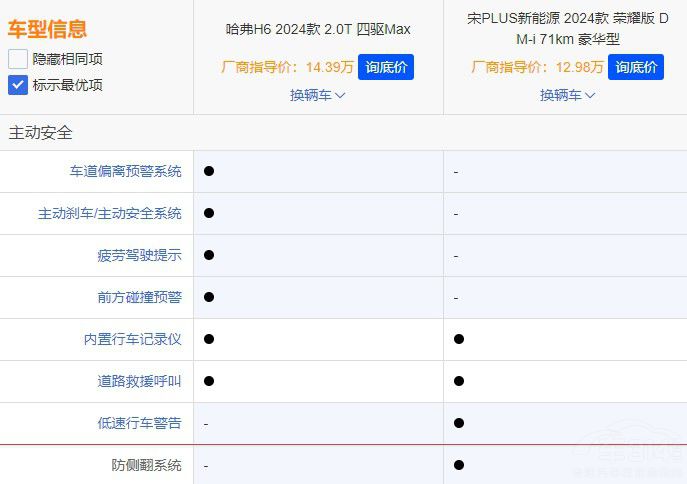Click the 车道偏离预警系统 row label
The width and height of the screenshot is (687, 484).
125,171
